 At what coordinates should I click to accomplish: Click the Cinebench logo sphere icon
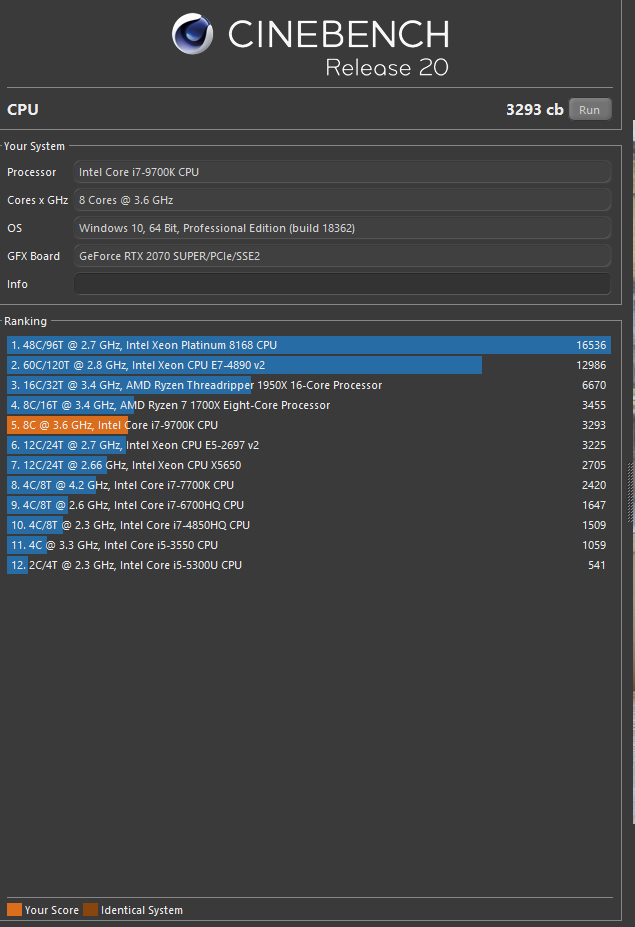pyautogui.click(x=193, y=34)
